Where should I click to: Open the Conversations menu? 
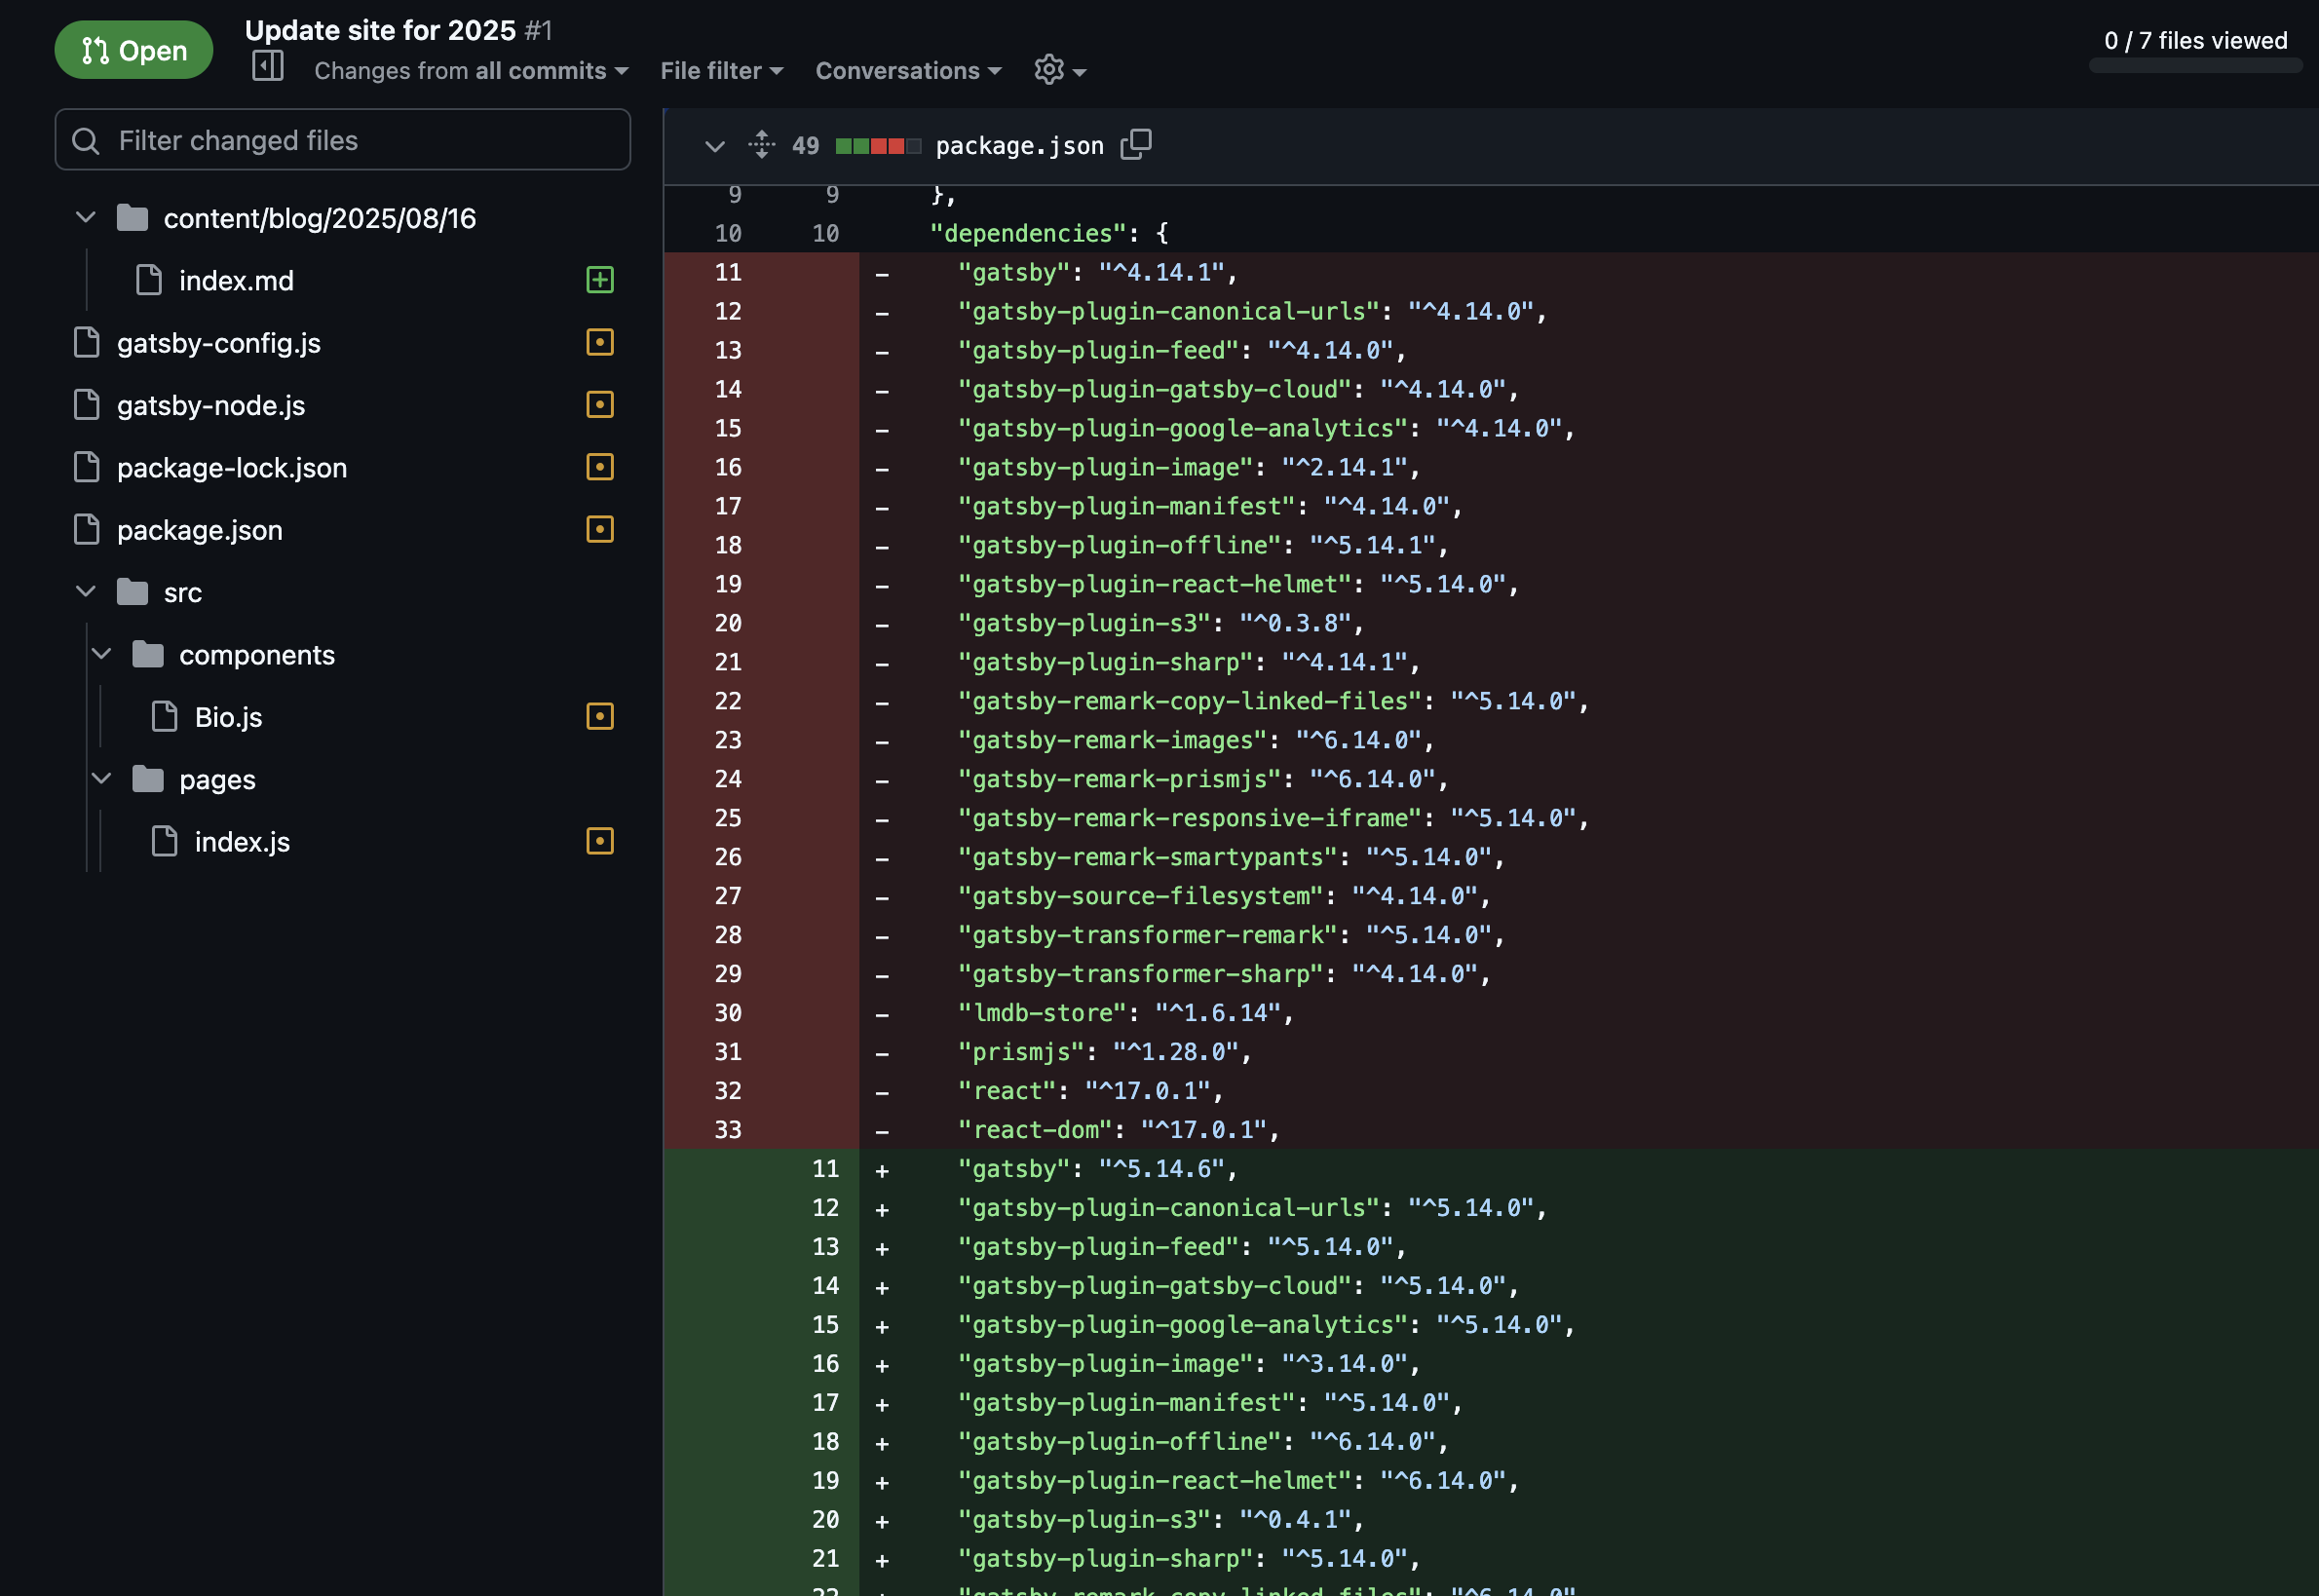(x=908, y=71)
